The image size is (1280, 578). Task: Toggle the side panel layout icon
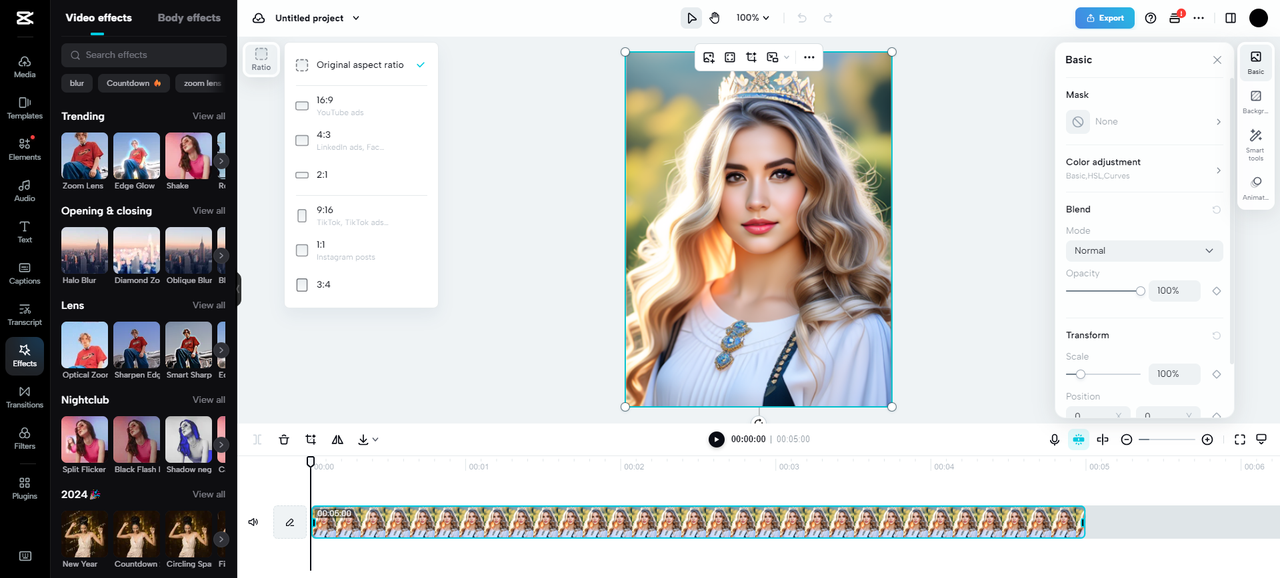(1231, 18)
